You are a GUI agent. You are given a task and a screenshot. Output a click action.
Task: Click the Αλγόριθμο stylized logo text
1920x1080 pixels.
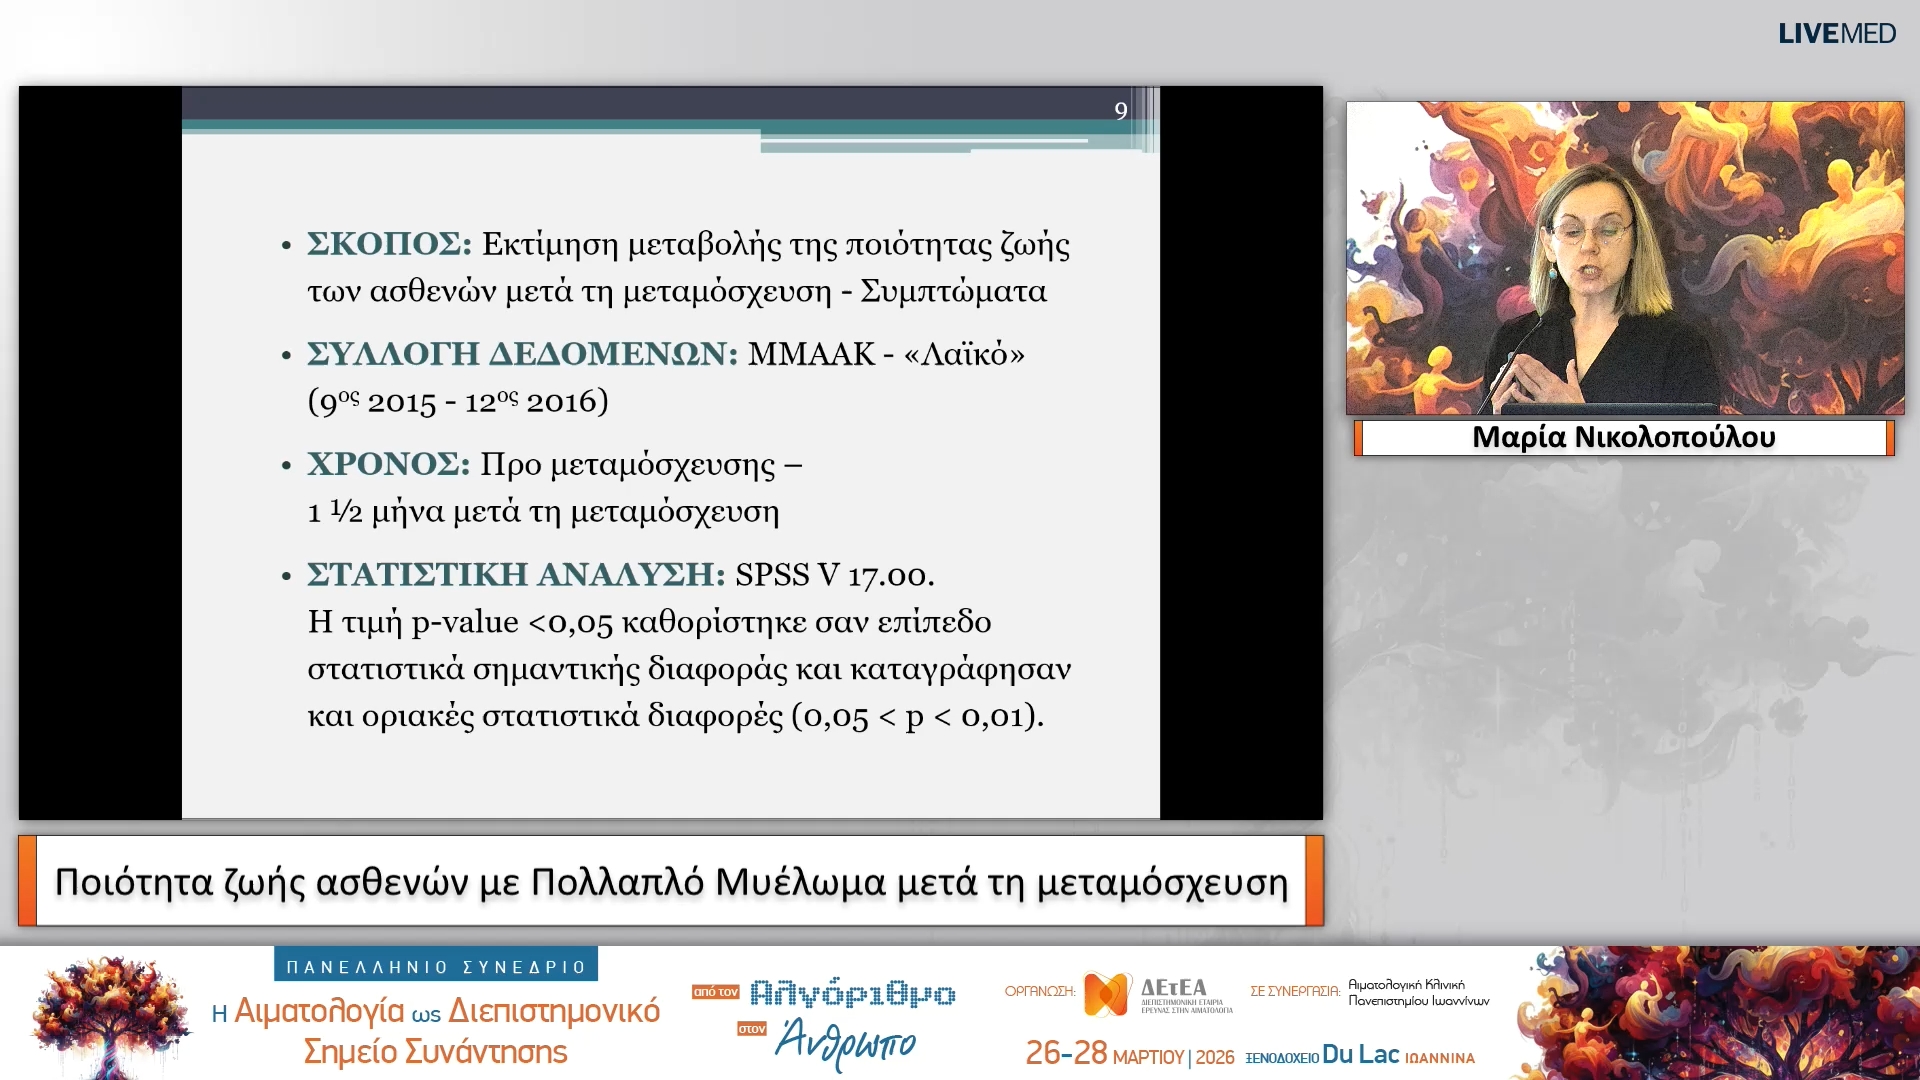852,993
